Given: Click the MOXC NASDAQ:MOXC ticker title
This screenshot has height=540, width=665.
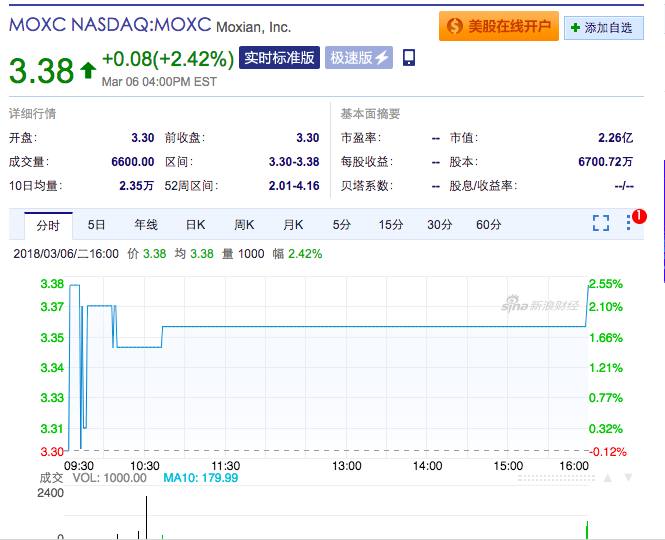Looking at the screenshot, I should 110,25.
